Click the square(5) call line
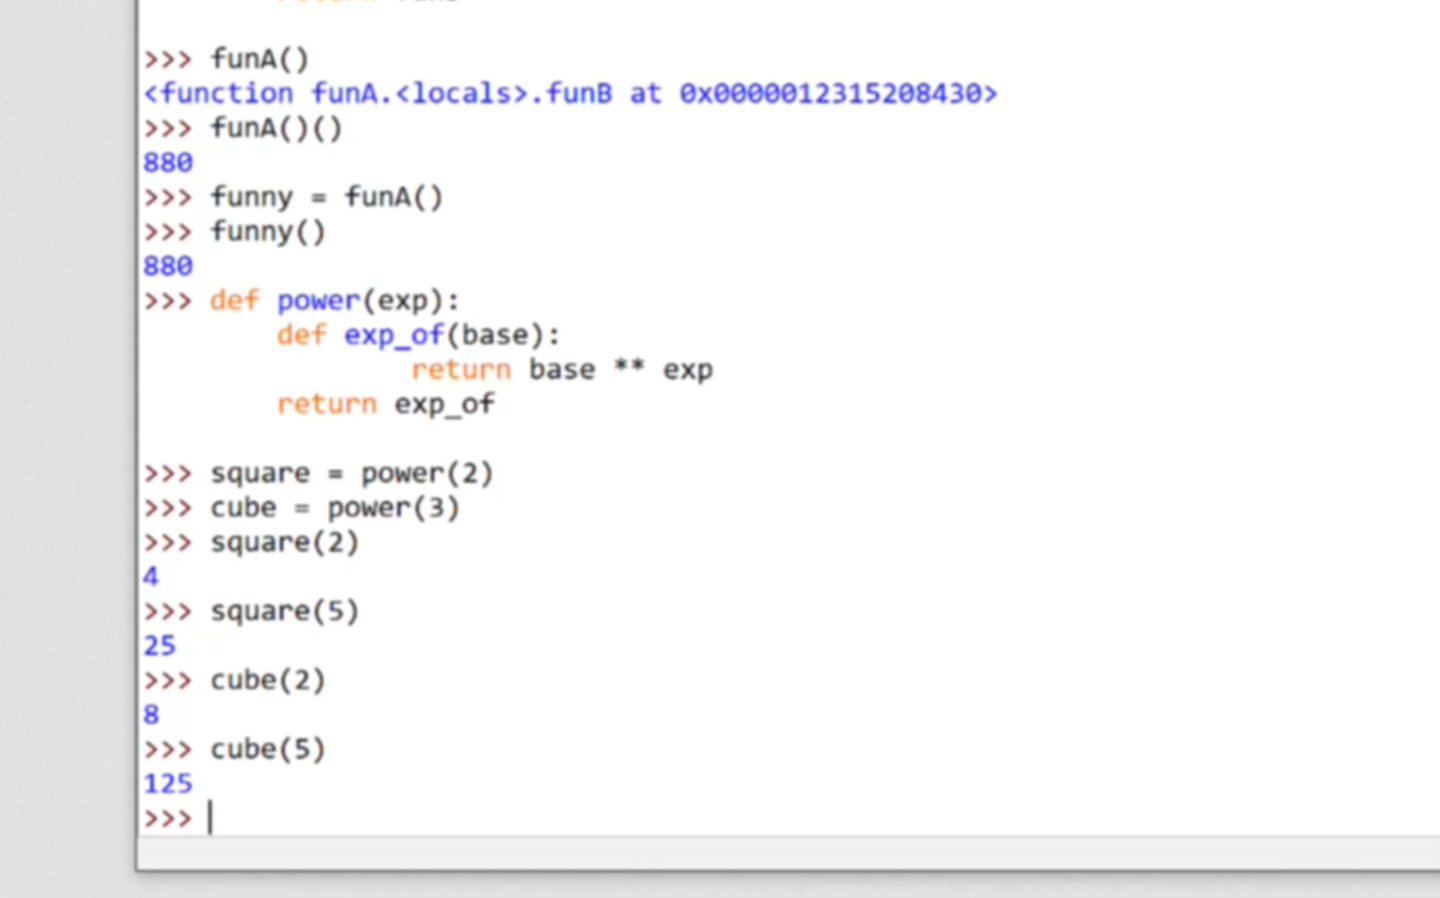Viewport: 1440px width, 898px height. 284,611
